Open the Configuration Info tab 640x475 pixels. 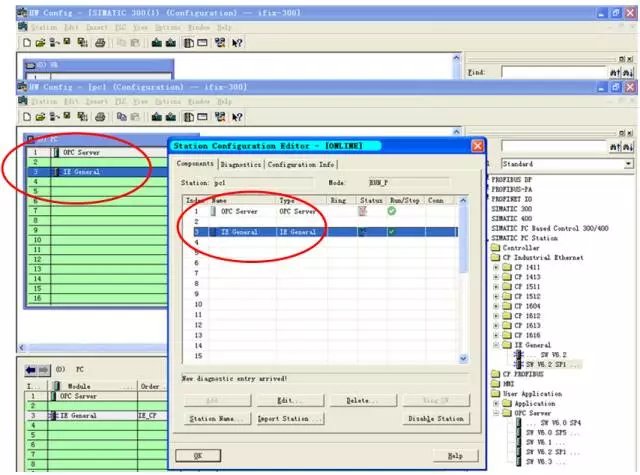301,164
